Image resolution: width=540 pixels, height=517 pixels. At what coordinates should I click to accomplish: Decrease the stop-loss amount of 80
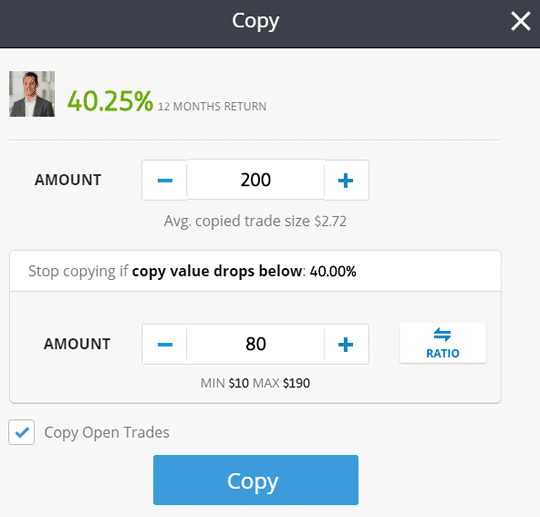(x=165, y=344)
